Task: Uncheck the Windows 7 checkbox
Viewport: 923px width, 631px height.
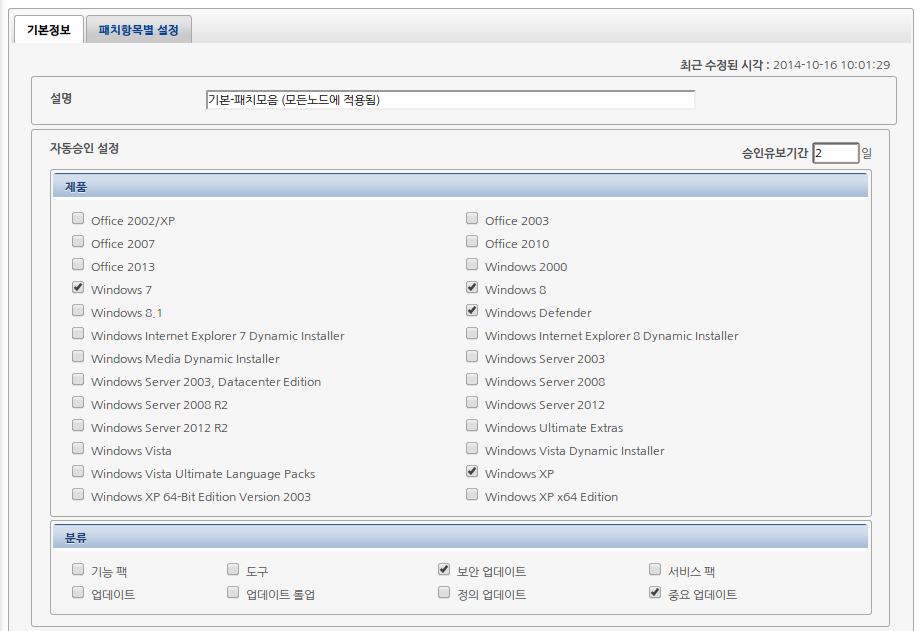Action: [77, 287]
